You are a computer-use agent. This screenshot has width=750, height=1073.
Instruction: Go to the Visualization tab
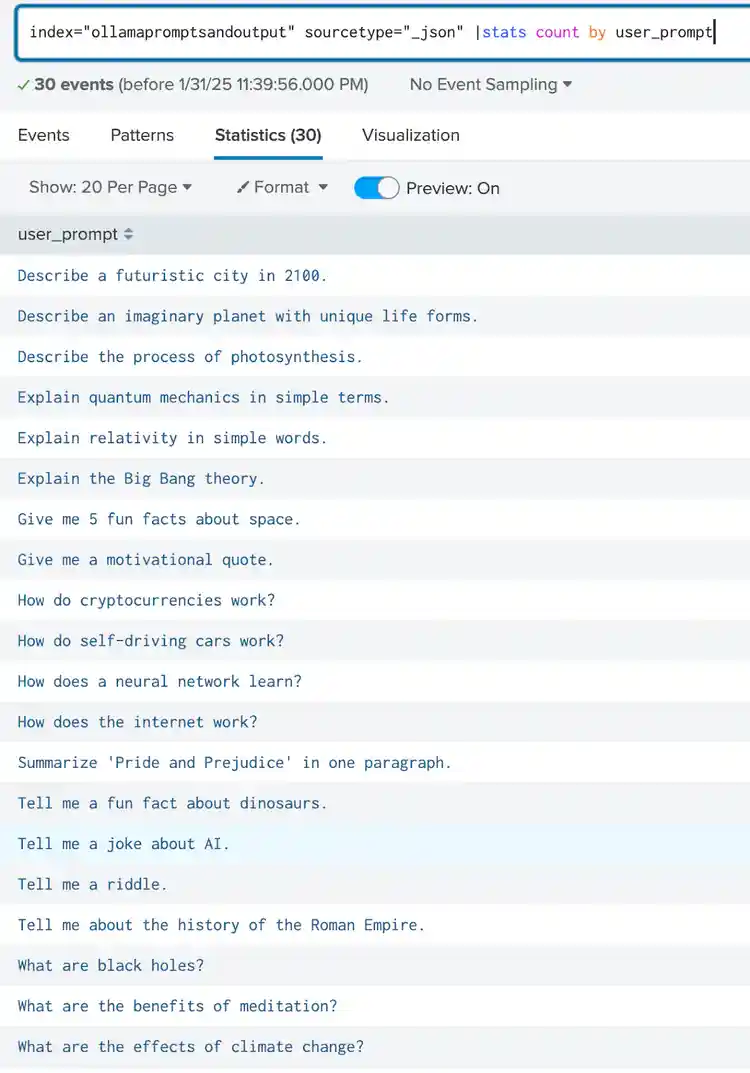(411, 135)
